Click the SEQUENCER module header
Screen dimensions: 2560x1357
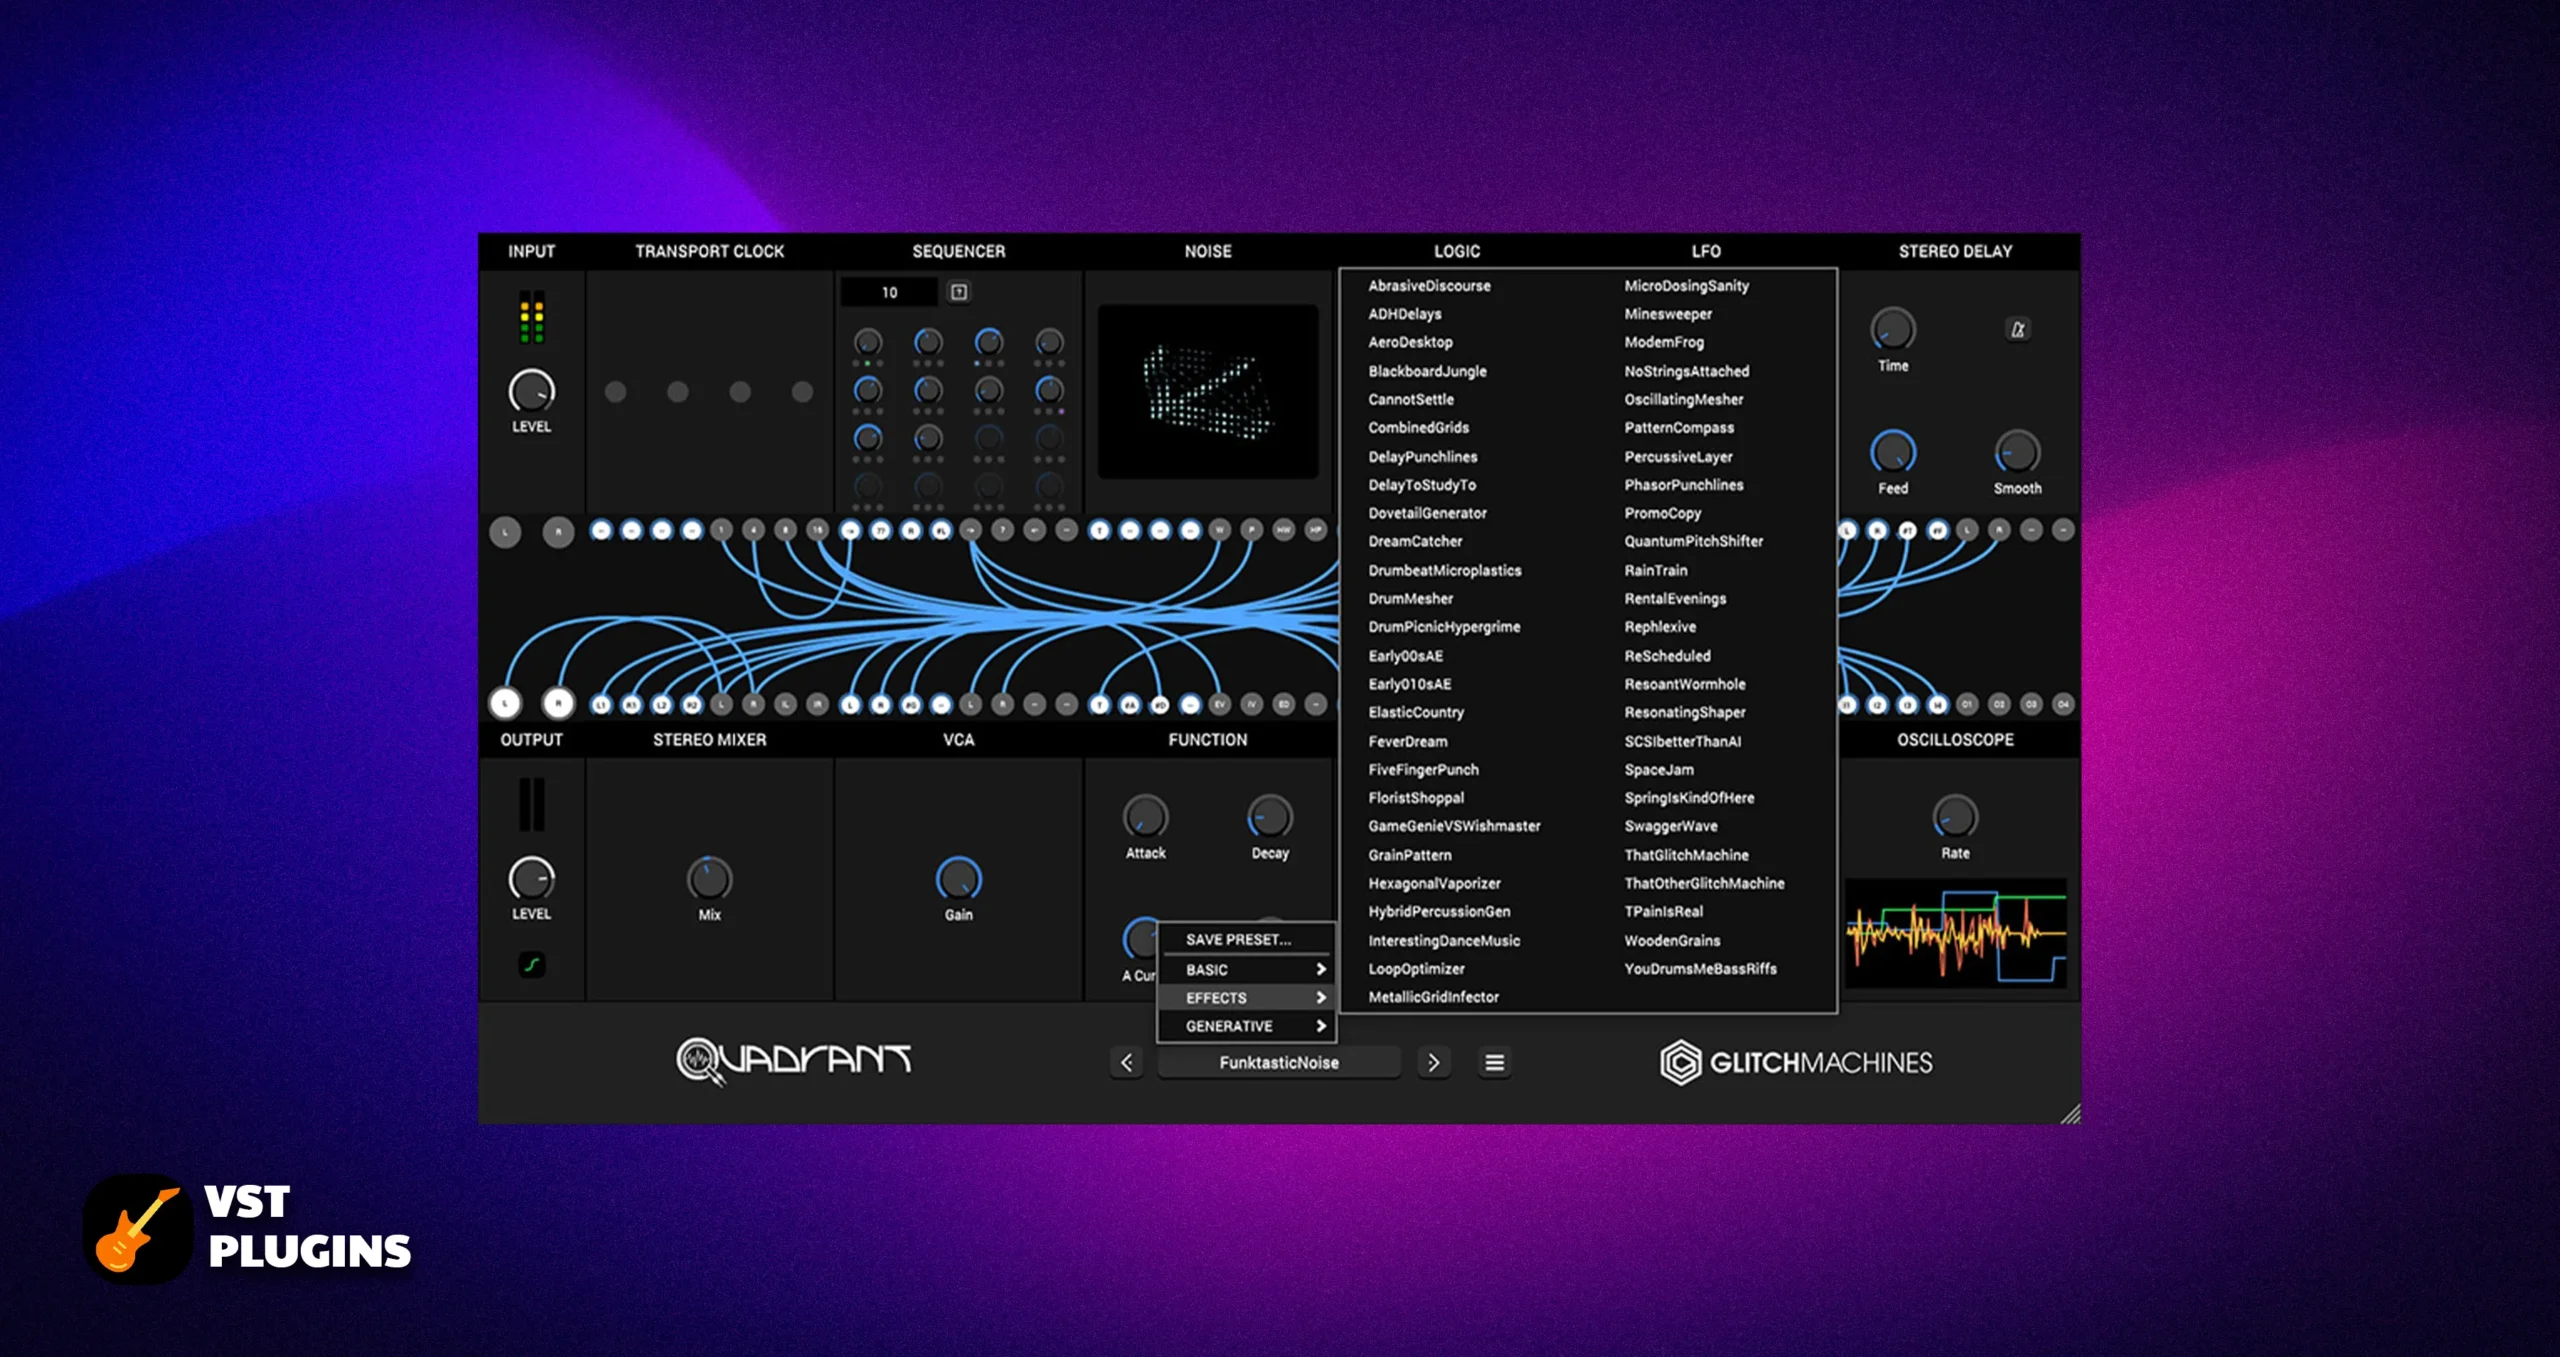958,251
